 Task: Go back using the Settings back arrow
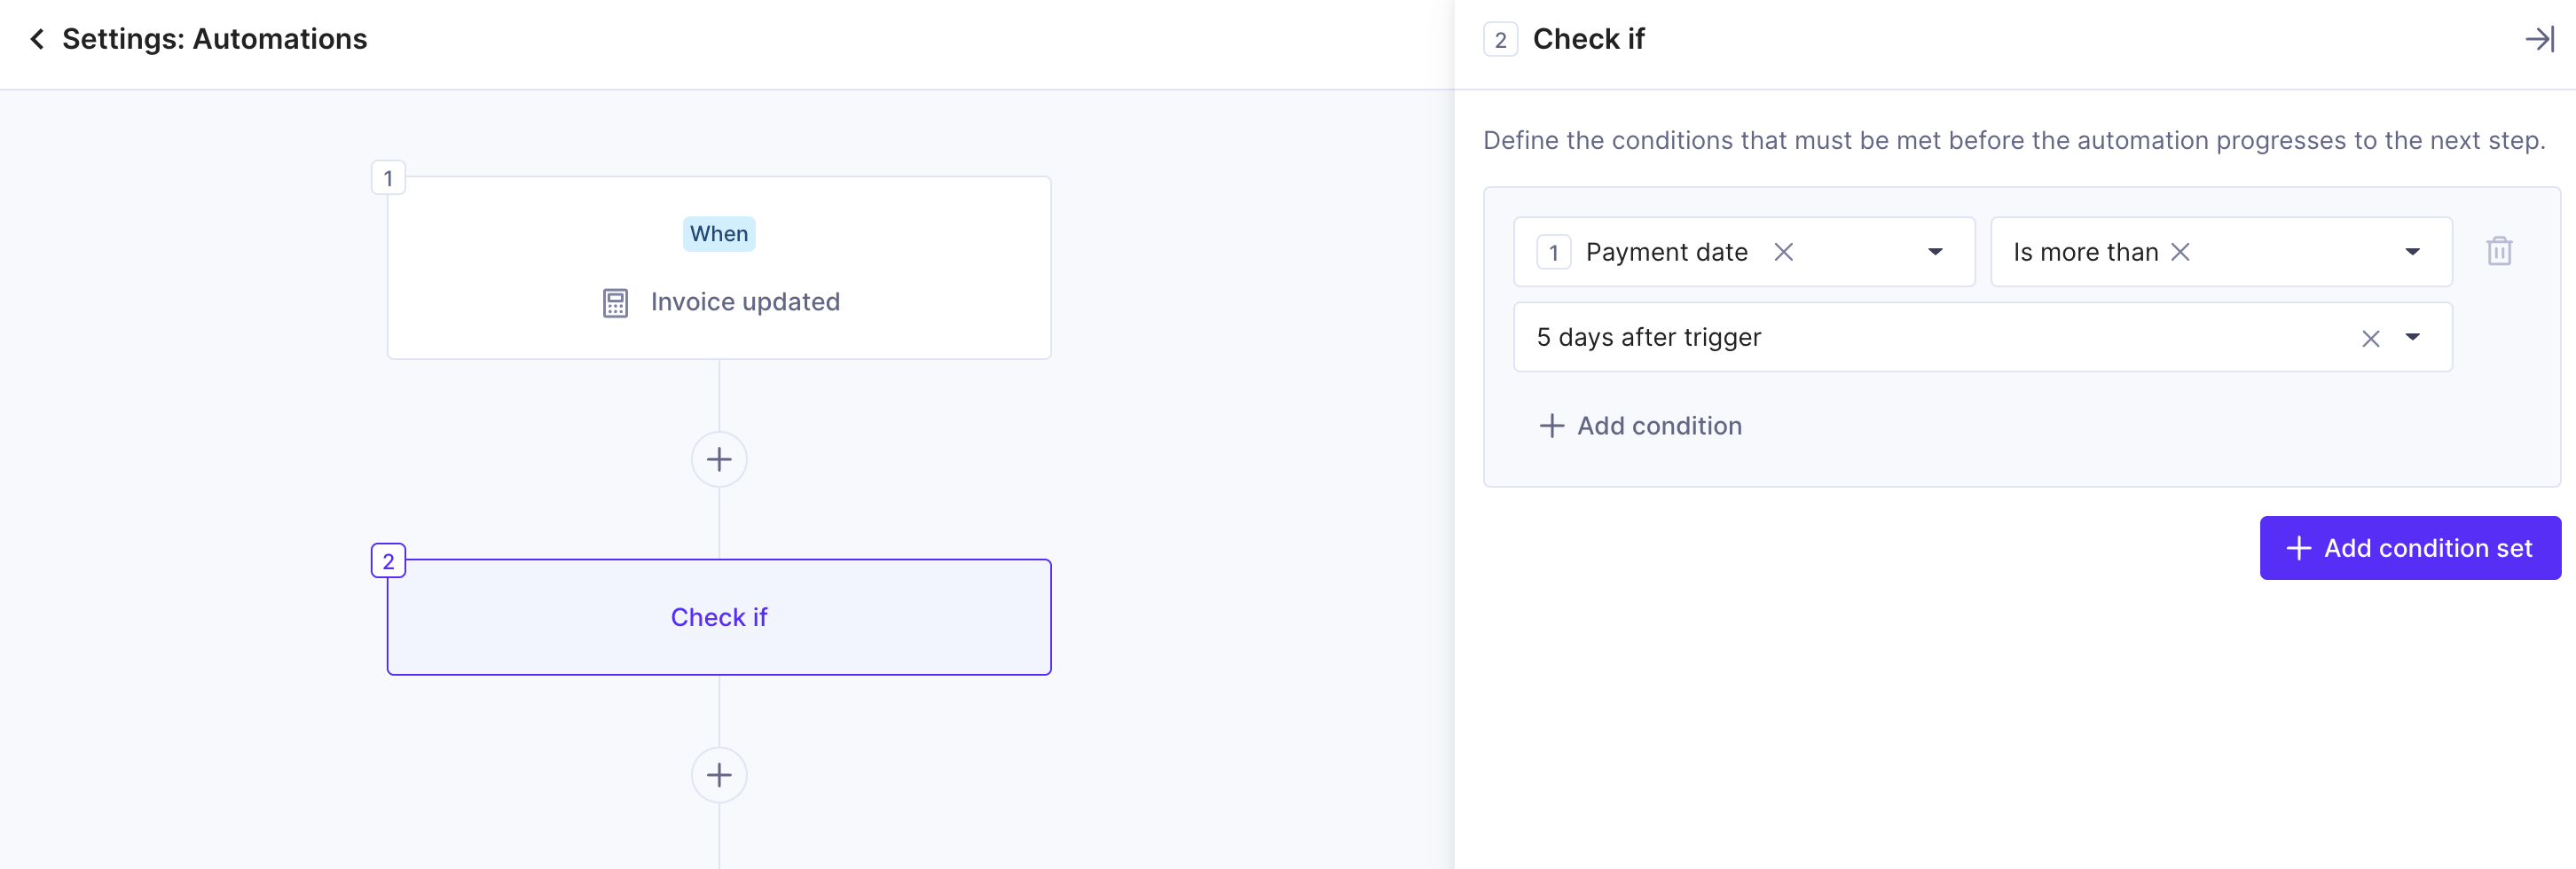(x=37, y=39)
